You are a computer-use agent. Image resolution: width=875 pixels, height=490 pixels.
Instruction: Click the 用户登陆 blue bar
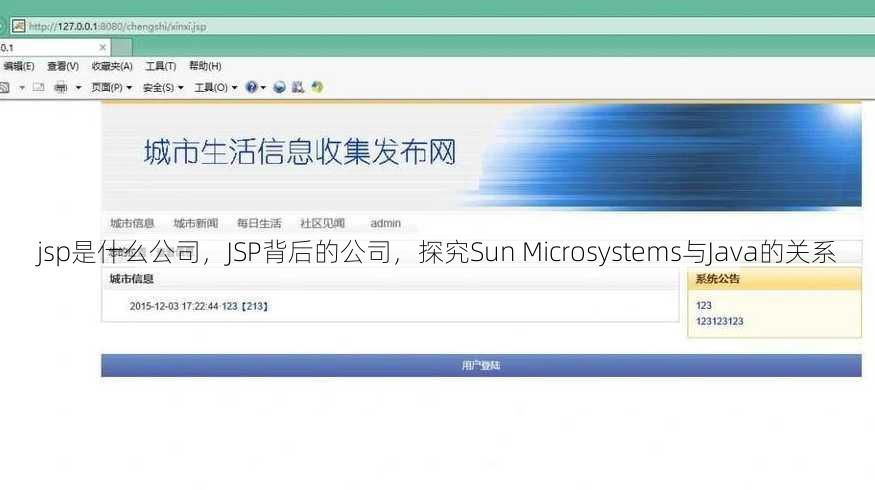(481, 366)
